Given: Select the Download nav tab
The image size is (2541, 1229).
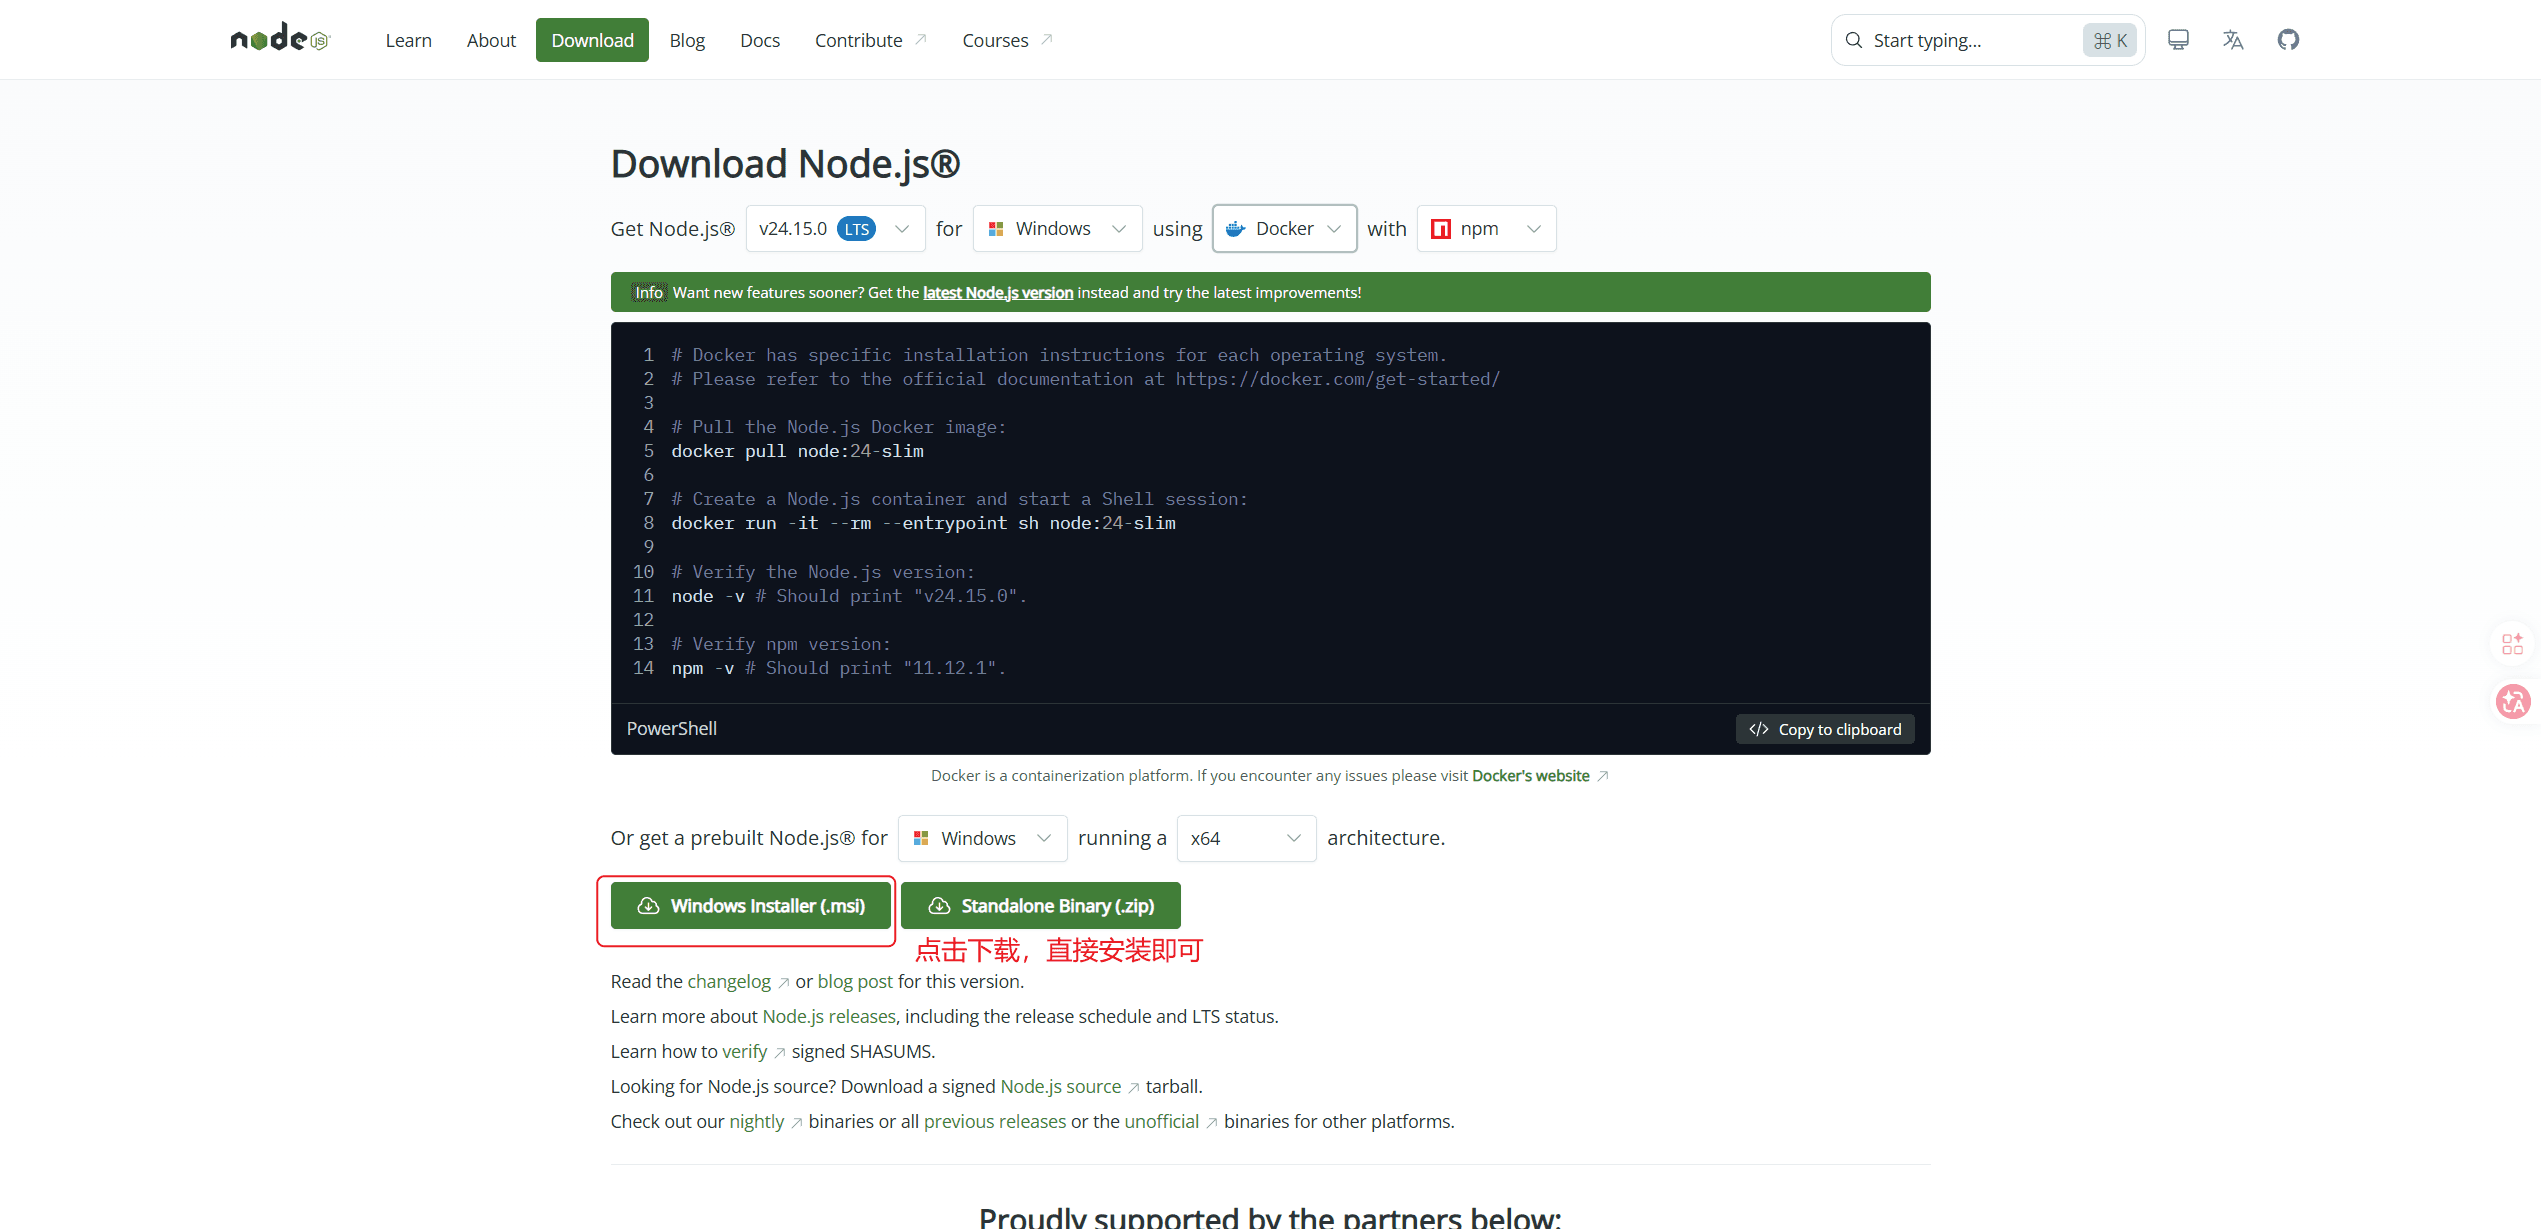Looking at the screenshot, I should coord(592,40).
